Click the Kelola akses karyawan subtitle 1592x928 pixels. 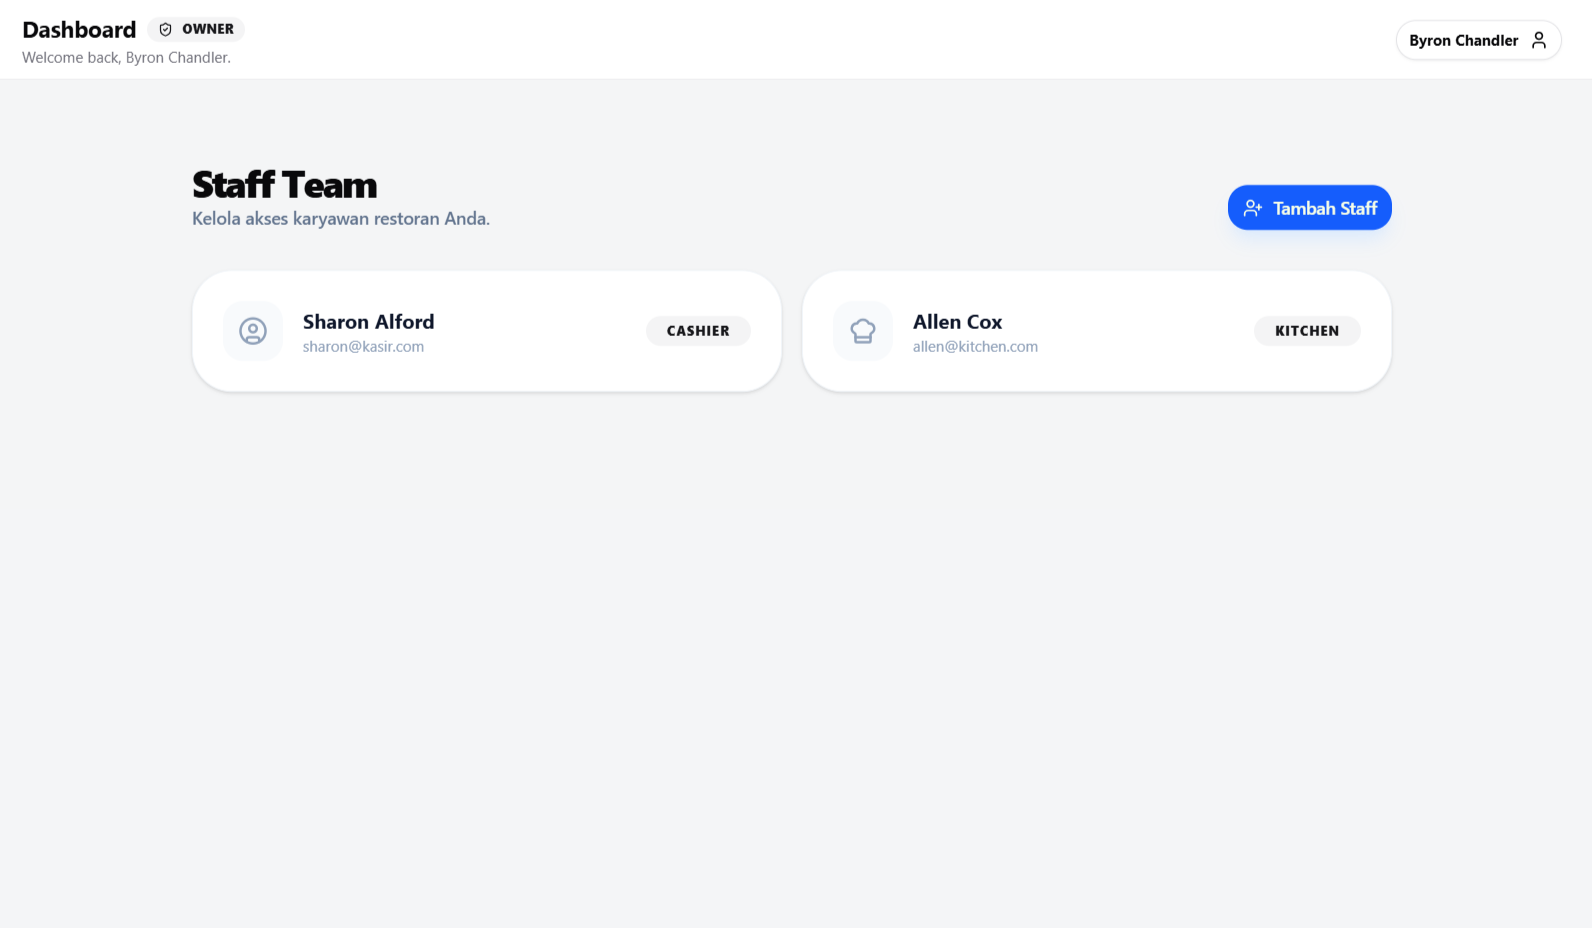340,219
